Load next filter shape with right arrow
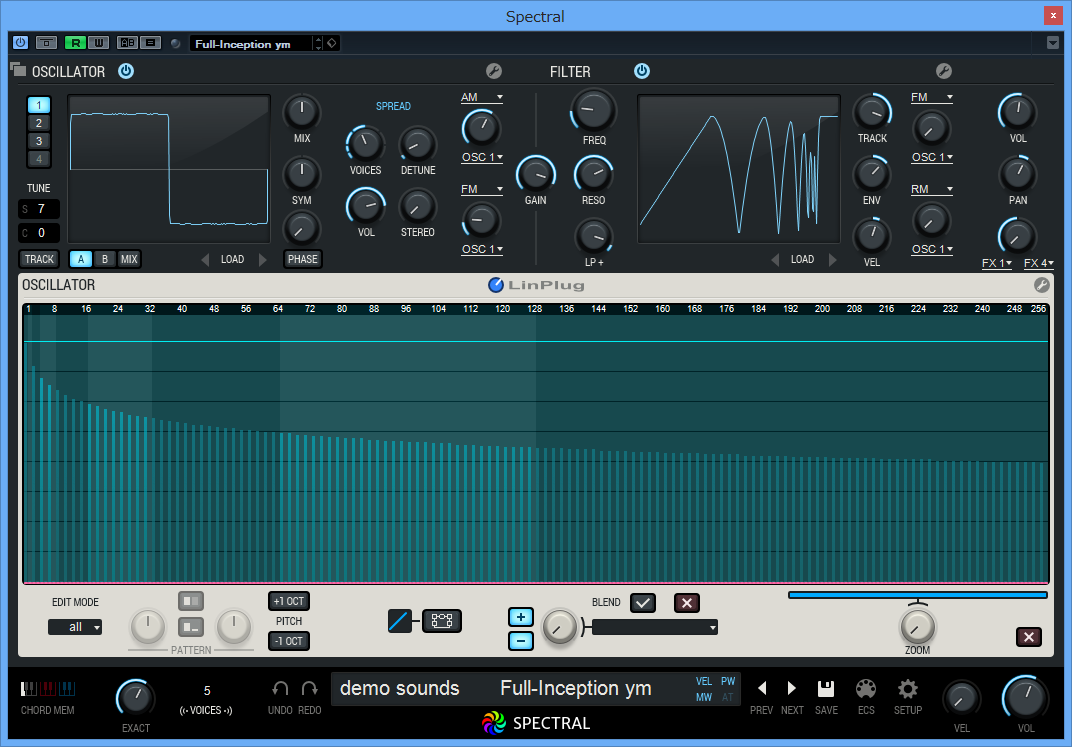1072x747 pixels. pos(833,260)
